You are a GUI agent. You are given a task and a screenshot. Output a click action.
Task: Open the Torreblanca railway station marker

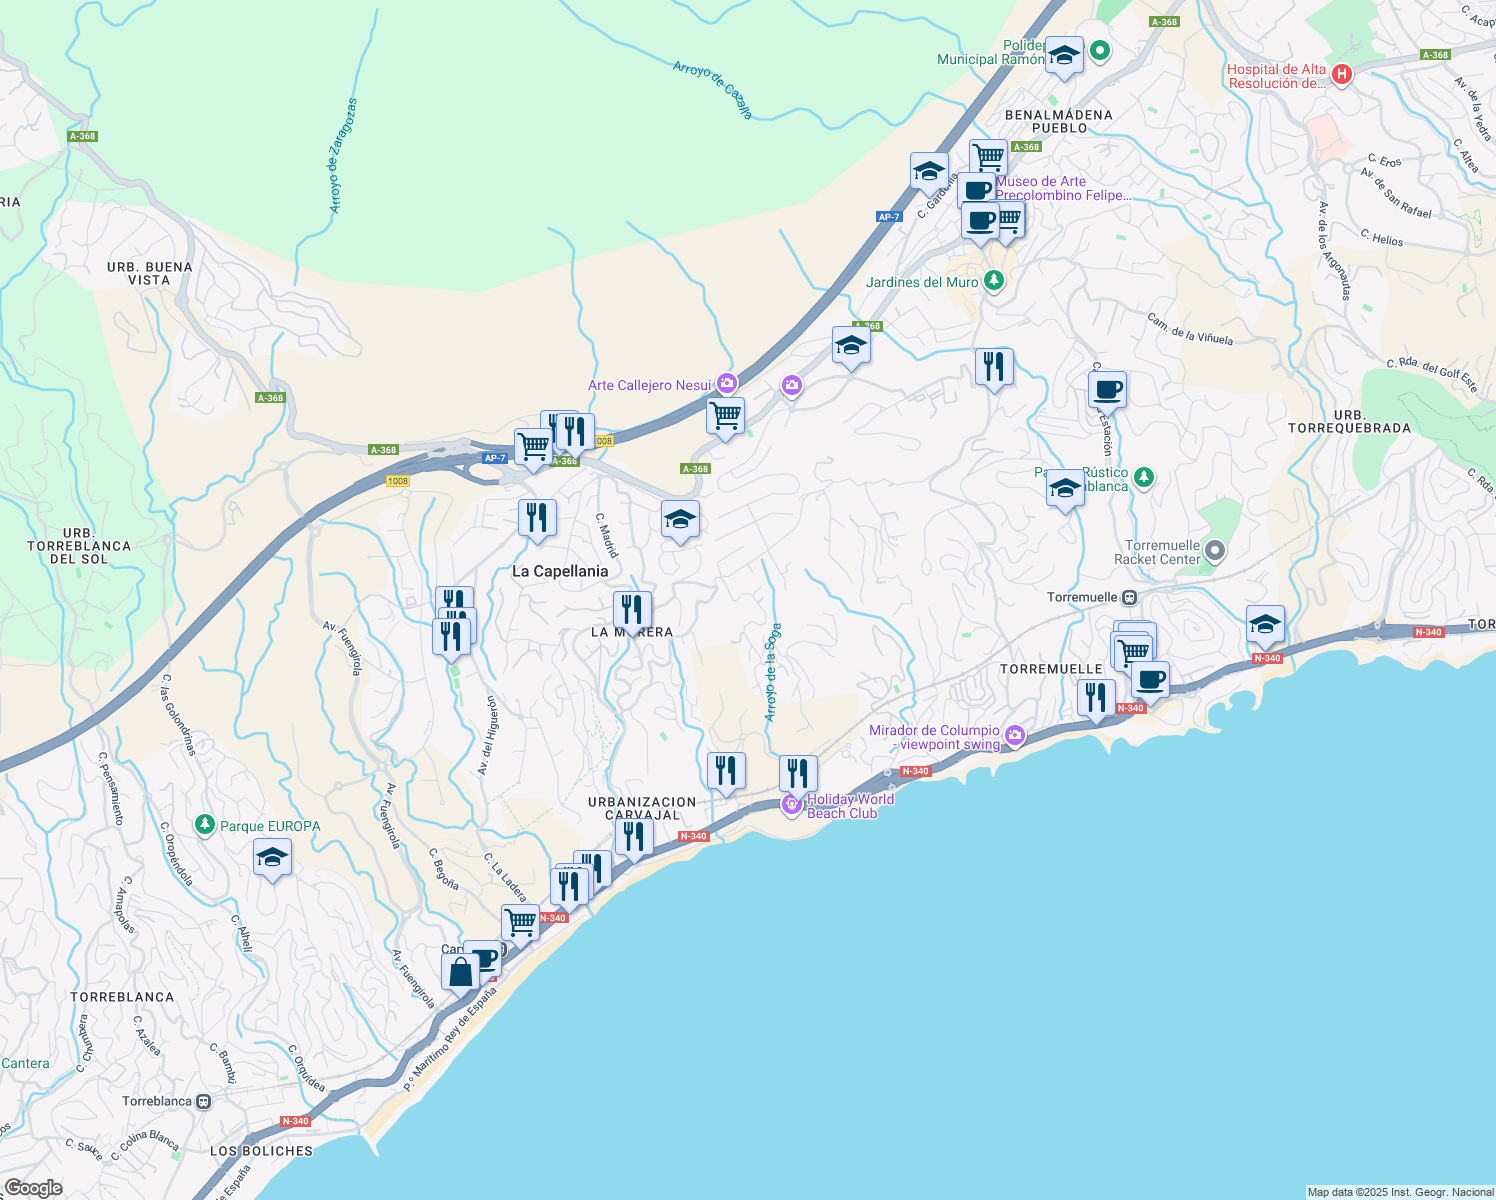pos(203,1101)
